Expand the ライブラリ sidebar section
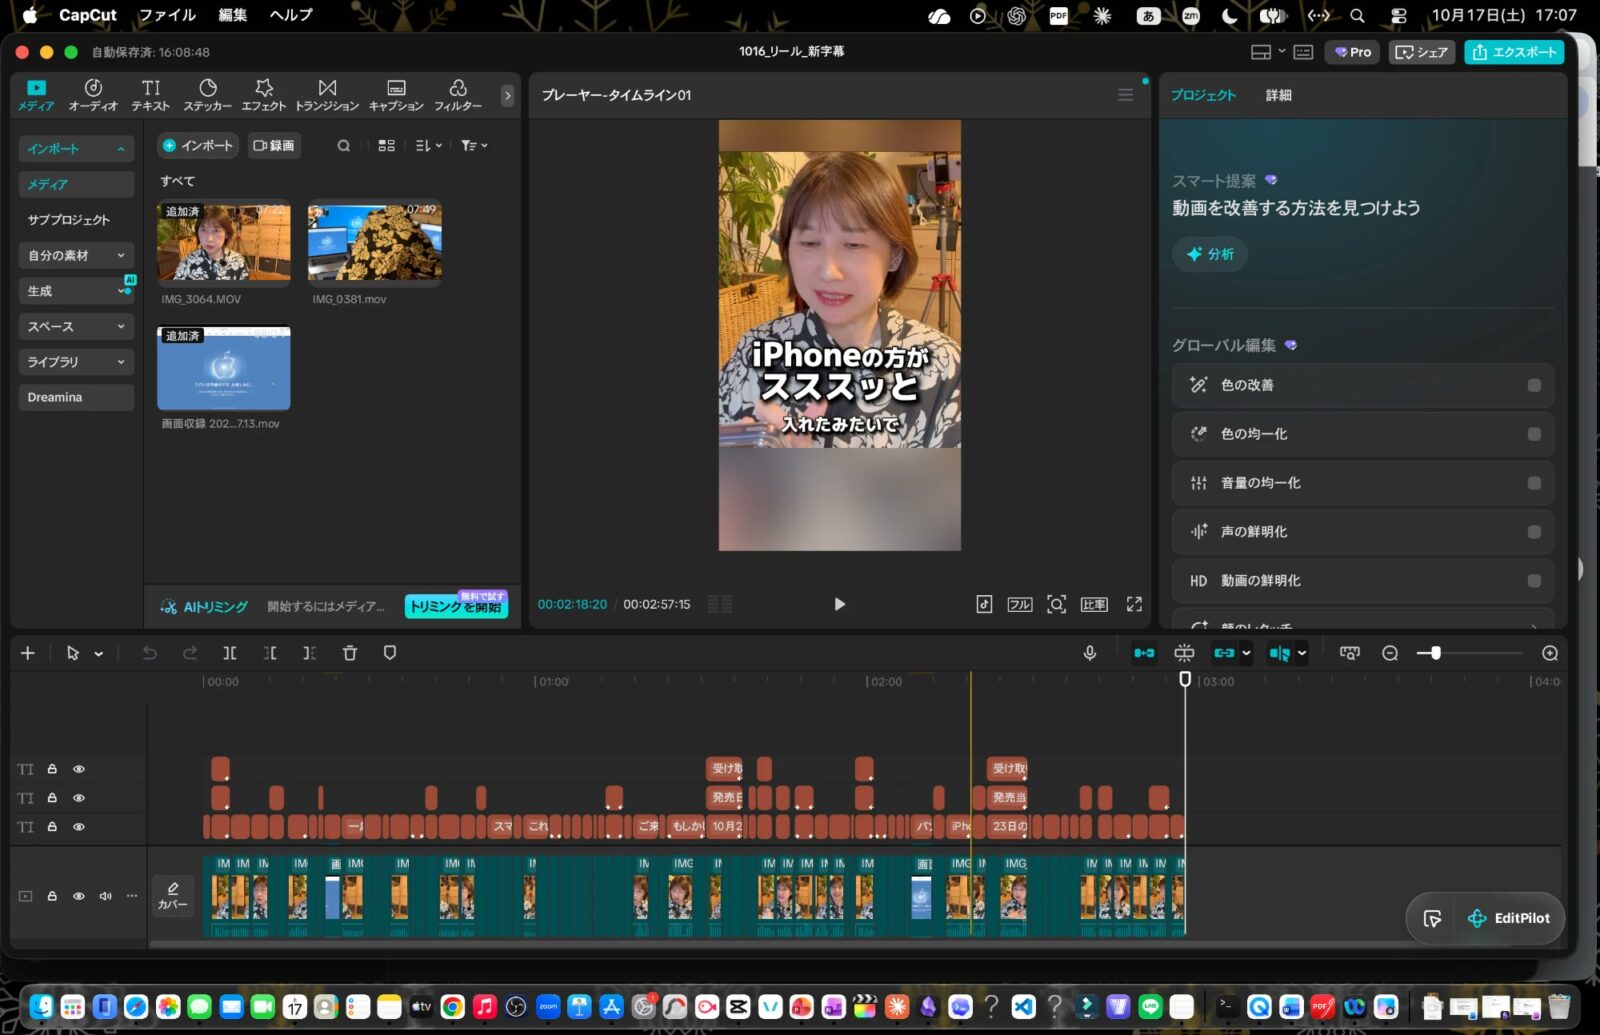The height and width of the screenshot is (1035, 1600). [x=76, y=362]
